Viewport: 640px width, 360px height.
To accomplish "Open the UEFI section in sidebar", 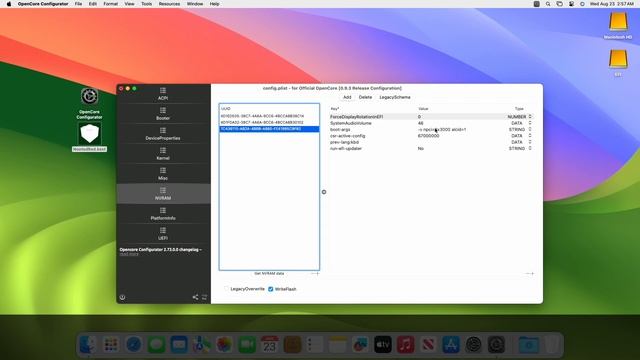I will 163,234.
